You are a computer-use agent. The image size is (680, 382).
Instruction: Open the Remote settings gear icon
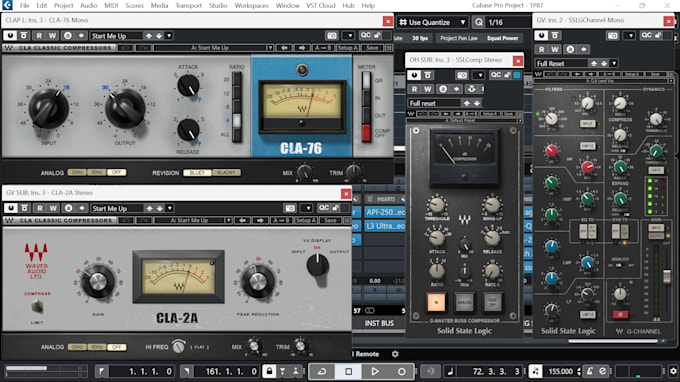[395, 354]
